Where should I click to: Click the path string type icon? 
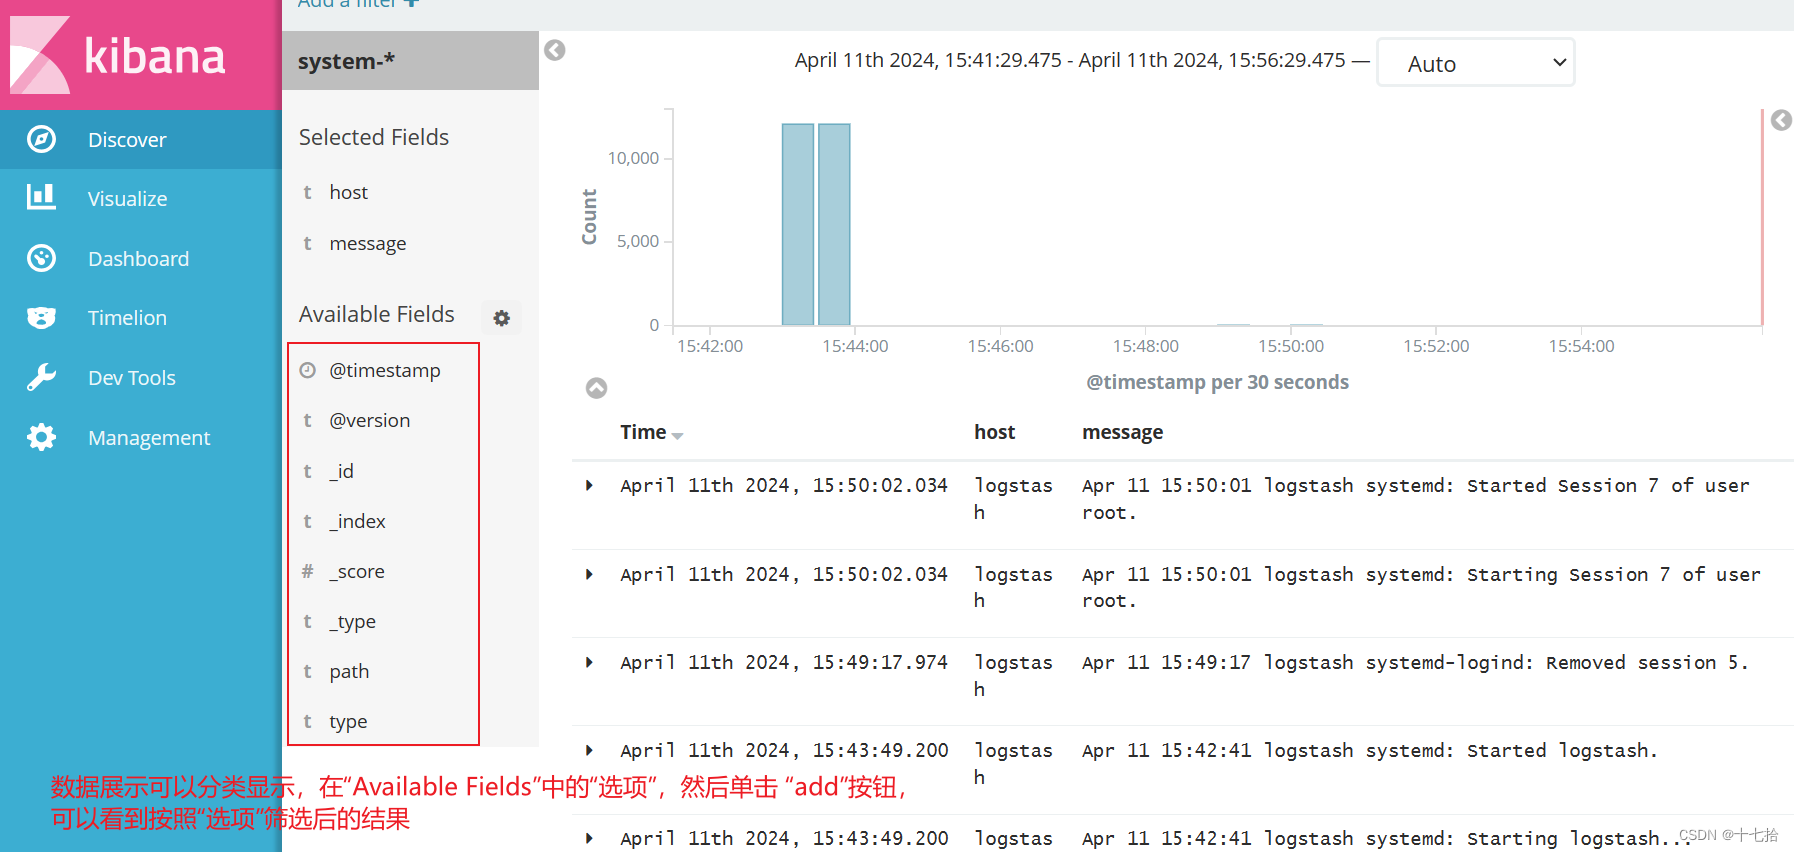point(308,671)
